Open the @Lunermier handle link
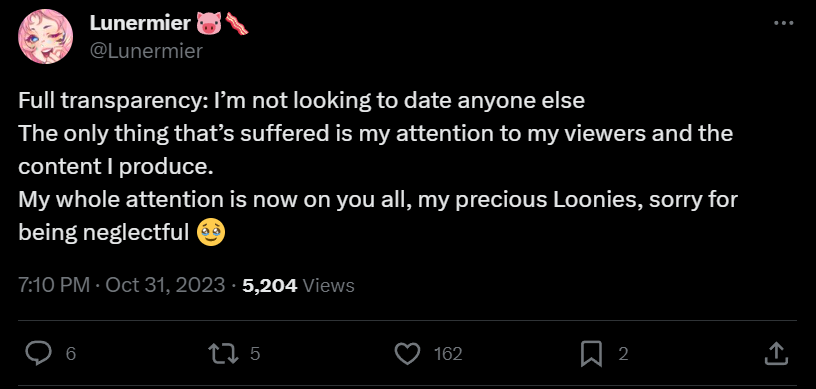The image size is (816, 389). [x=146, y=51]
